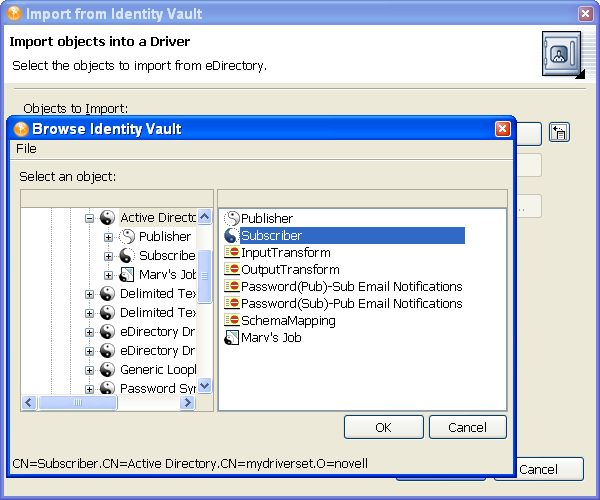Expand the Password Sync driver node
This screenshot has width=600, height=500.
click(90, 389)
